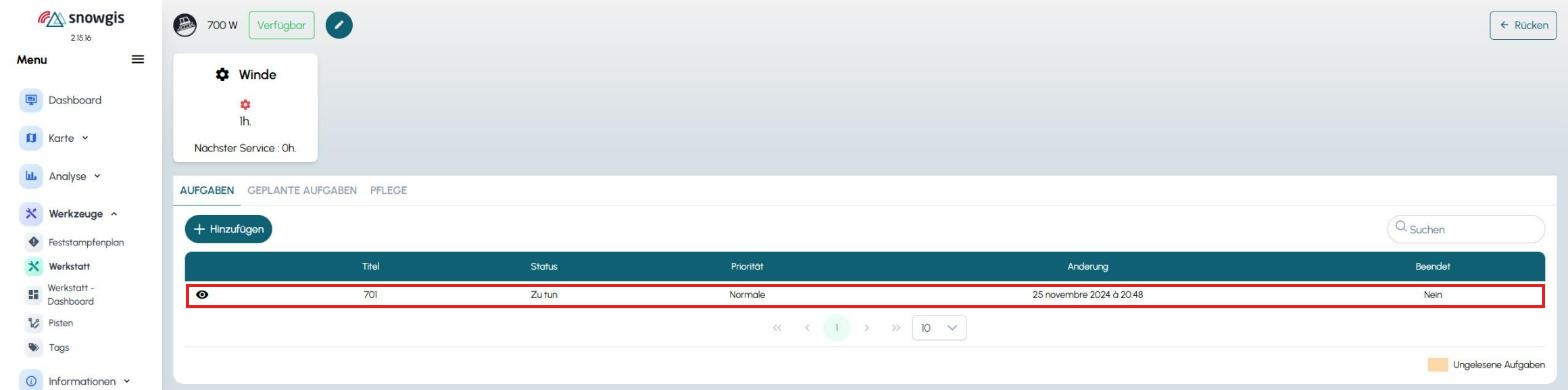The width and height of the screenshot is (1568, 390).
Task: Click the Informationen info icon
Action: click(x=31, y=381)
